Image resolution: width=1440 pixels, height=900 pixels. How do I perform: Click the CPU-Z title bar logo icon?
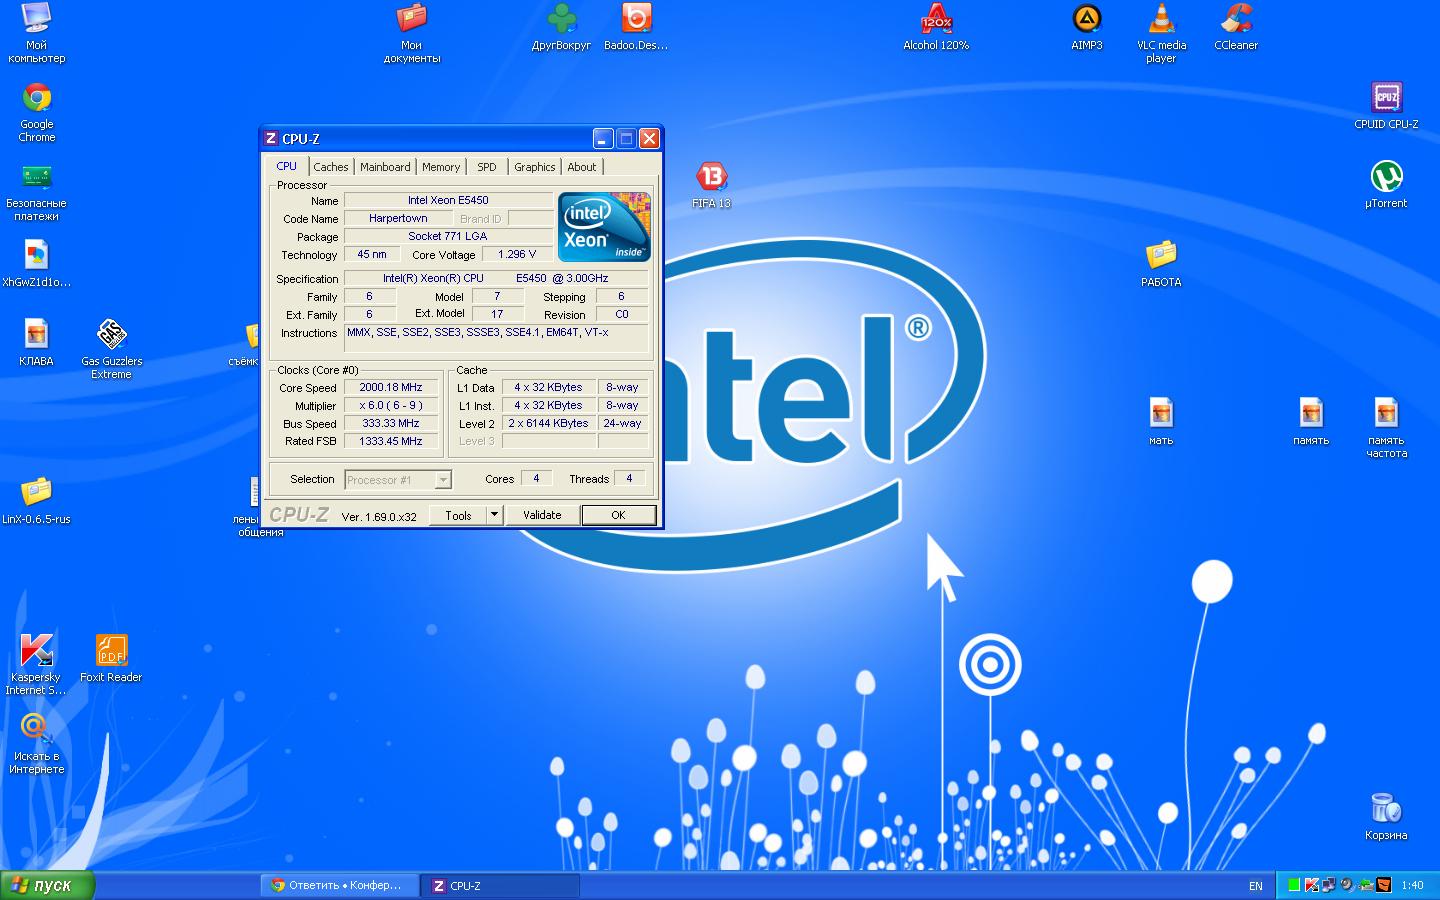pyautogui.click(x=270, y=139)
